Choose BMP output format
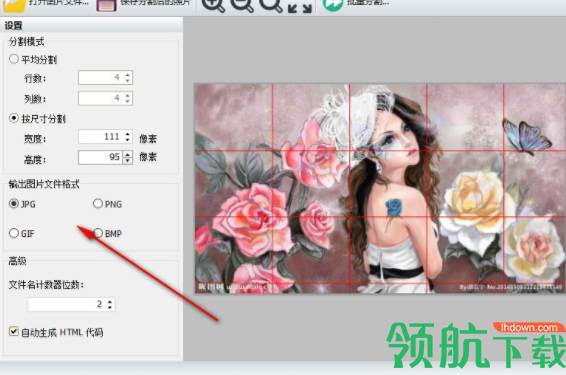This screenshot has height=375, width=566. click(98, 233)
